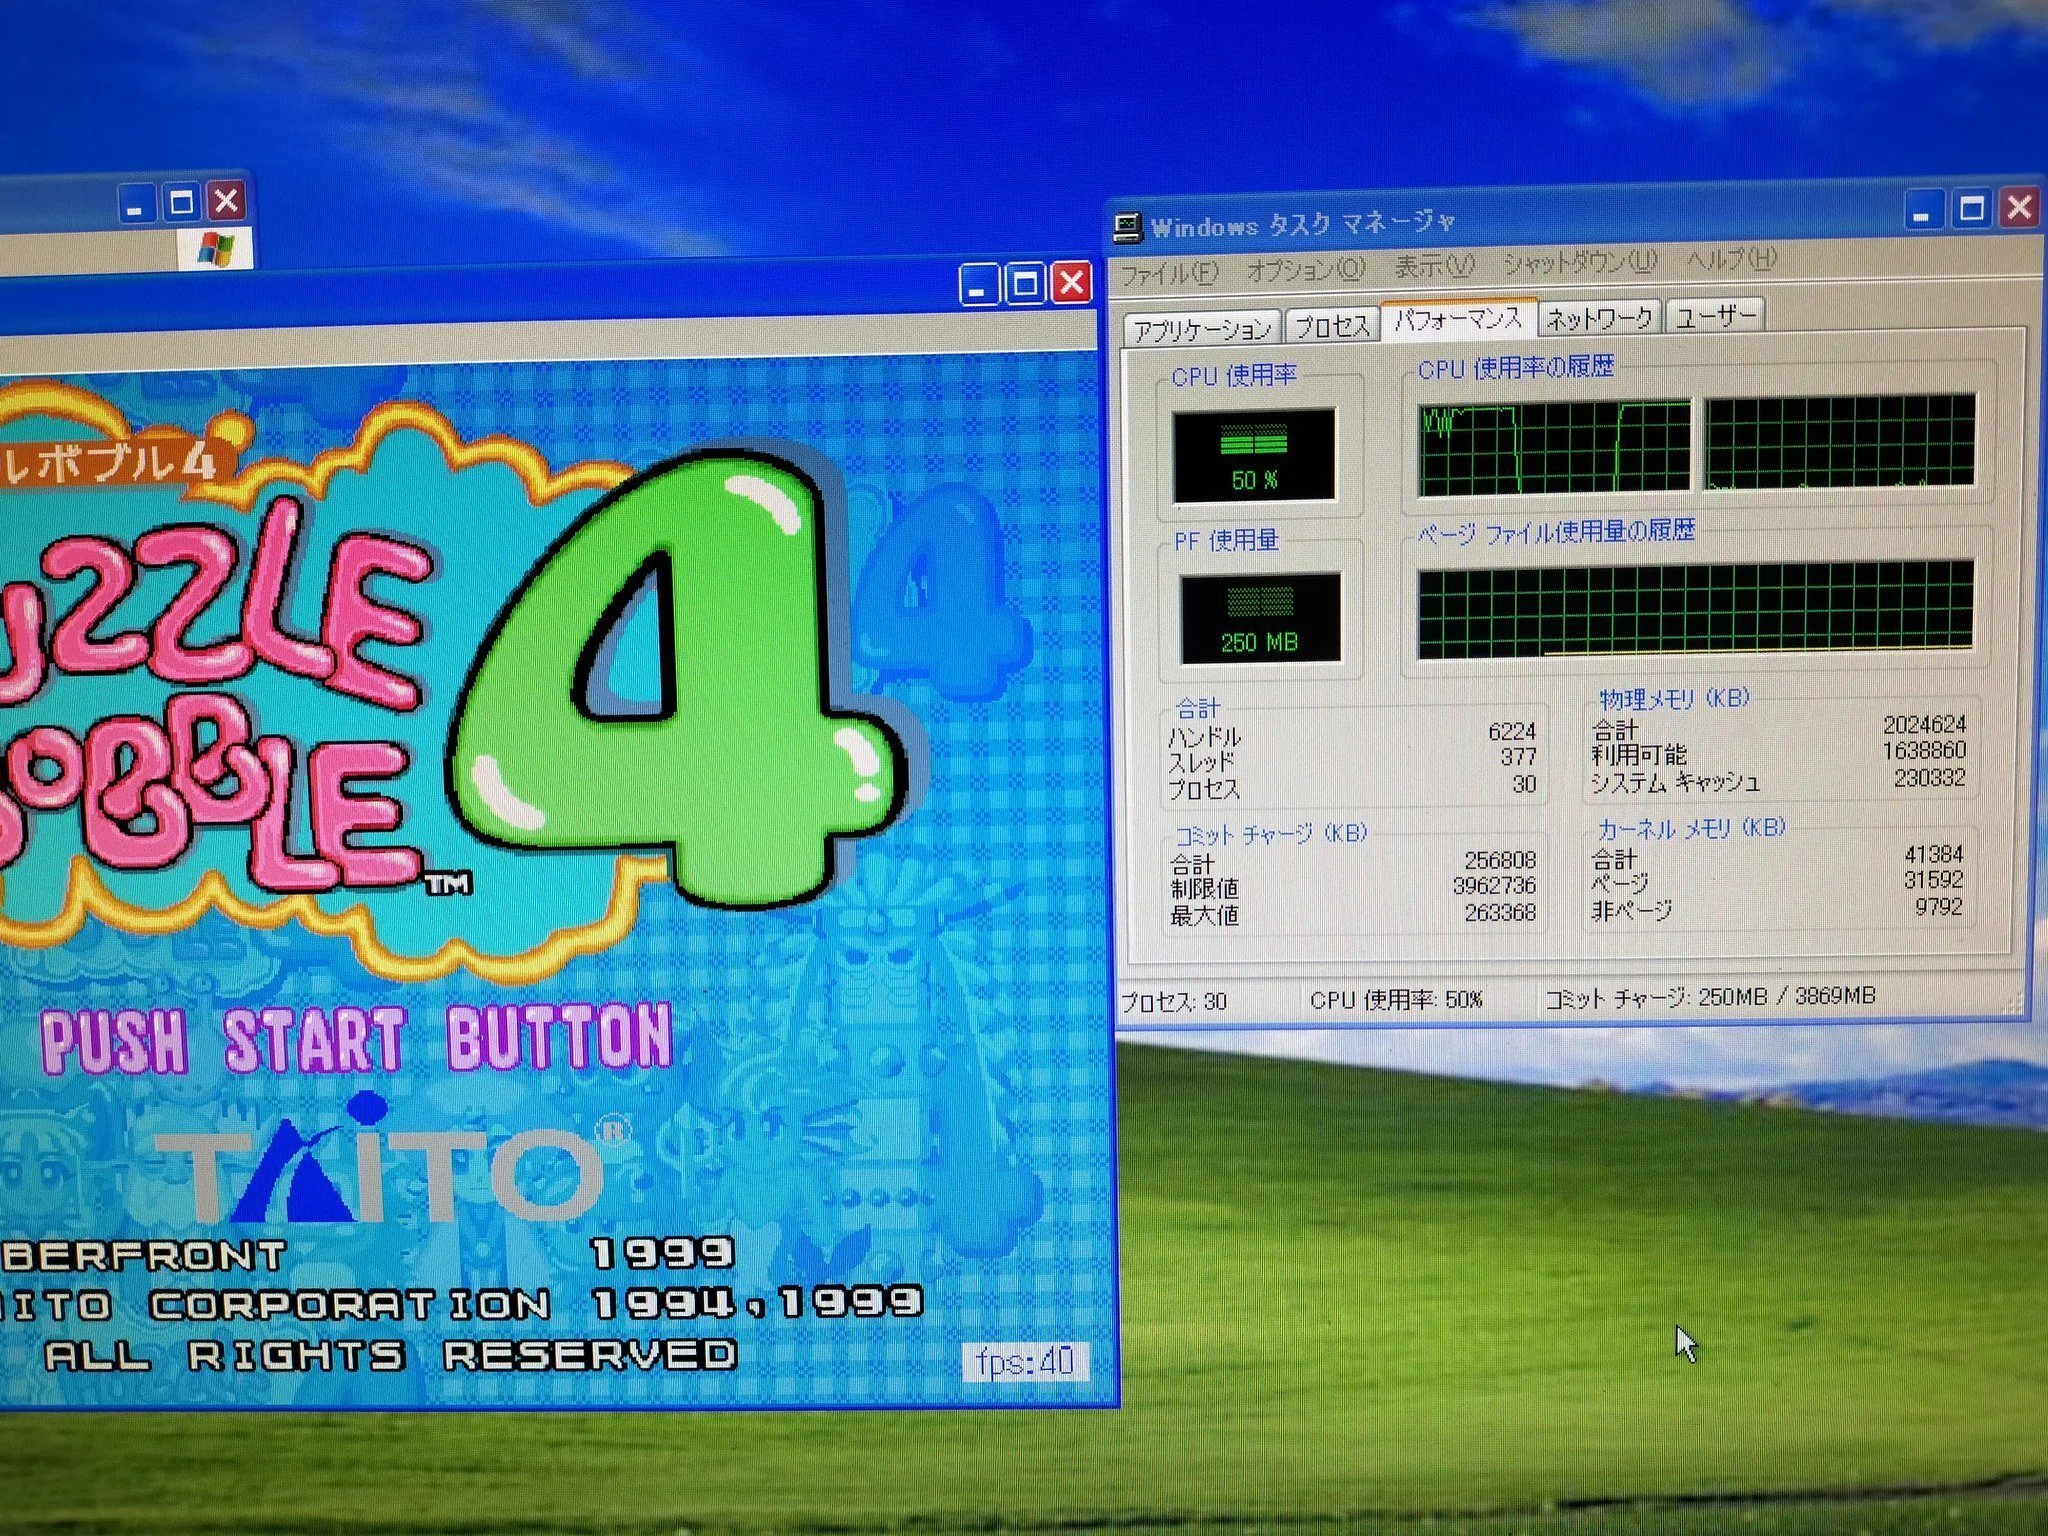Open the ファイル(F) menu in Task Manager
Viewport: 2048px width, 1536px height.
pos(1169,273)
